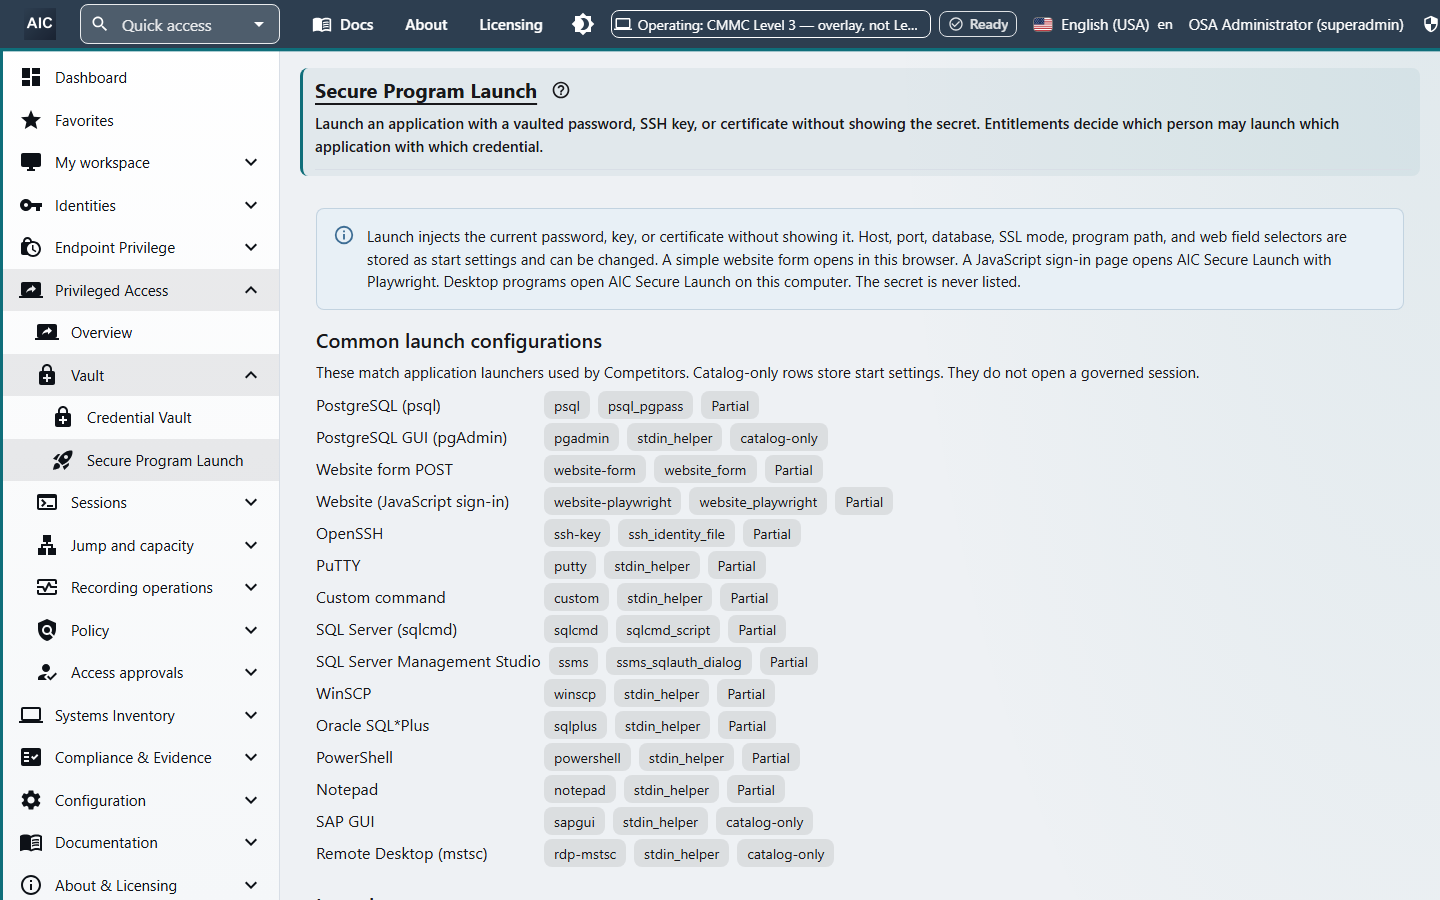Click the Dashboard grid icon
This screenshot has height=900, width=1440.
point(31,77)
